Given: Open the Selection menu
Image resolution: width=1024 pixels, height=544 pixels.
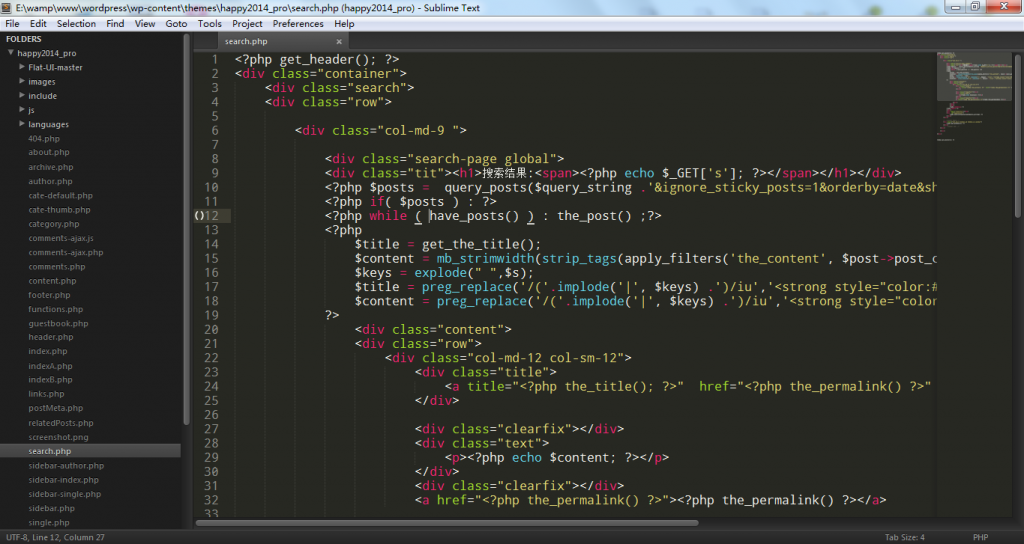Looking at the screenshot, I should (x=76, y=24).
